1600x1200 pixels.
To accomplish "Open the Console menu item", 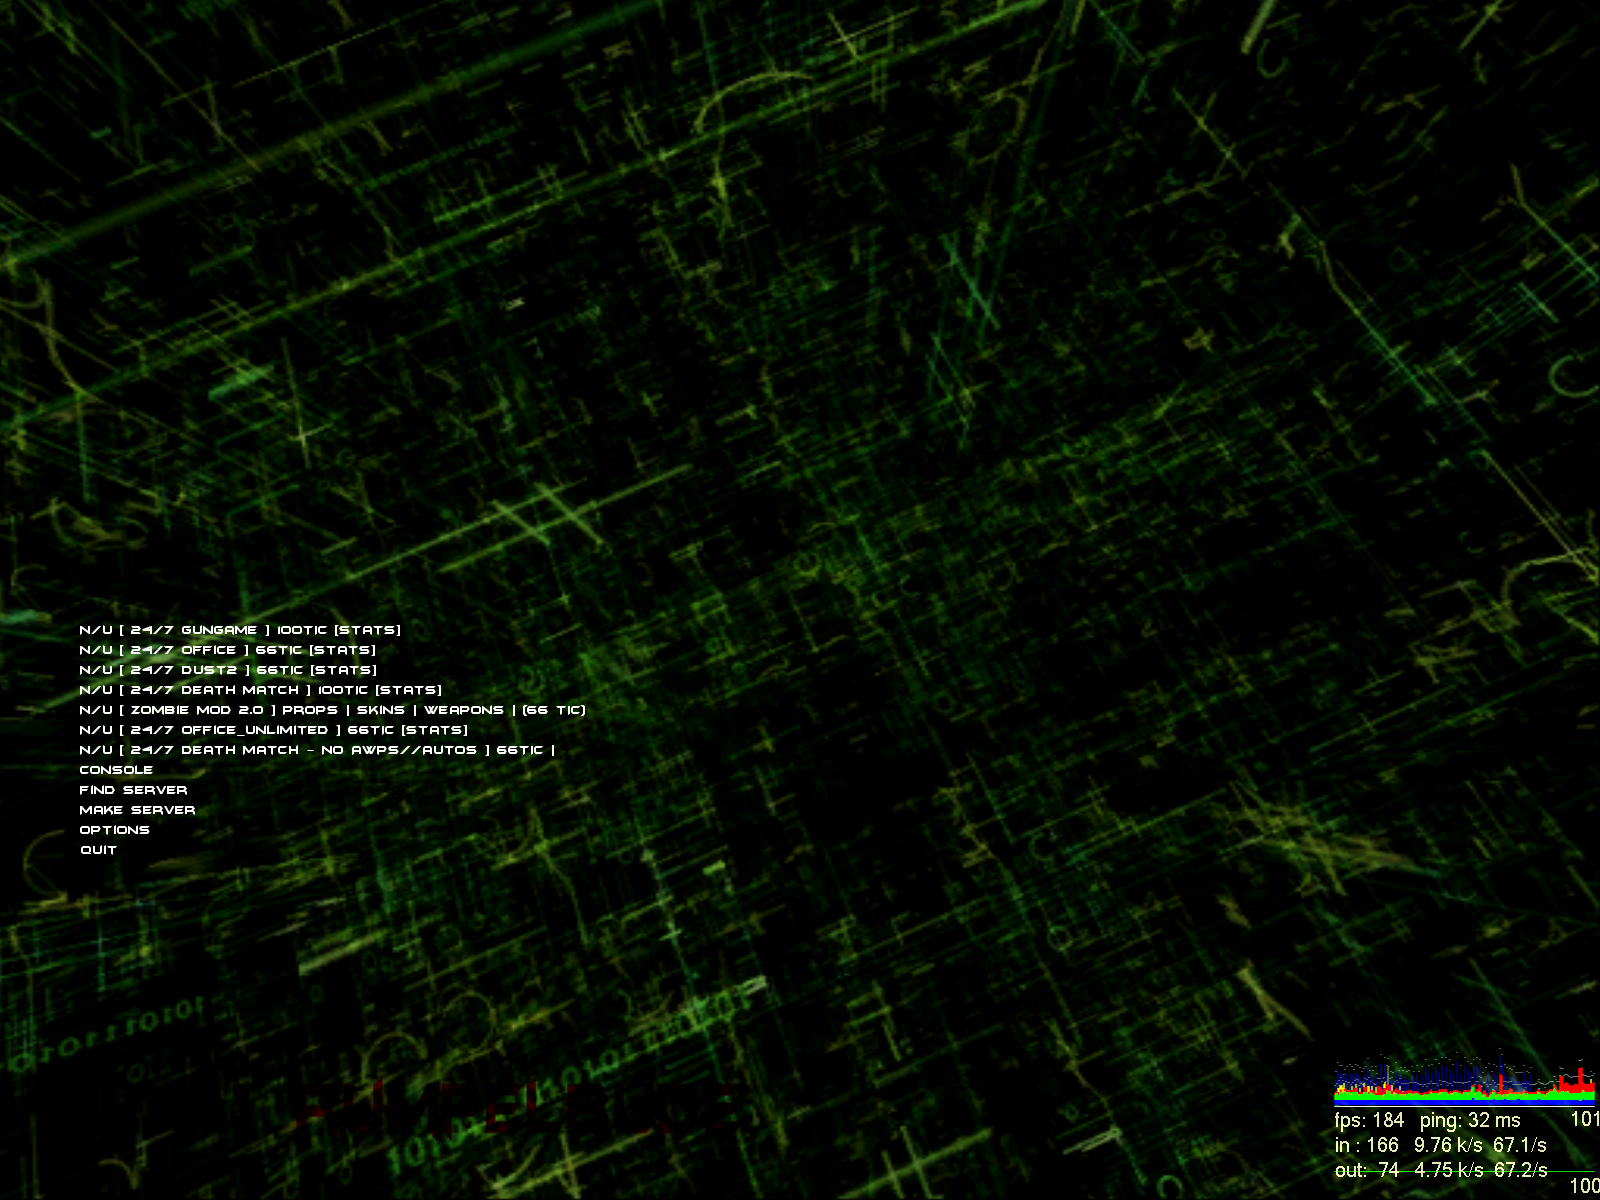I will pos(116,770).
